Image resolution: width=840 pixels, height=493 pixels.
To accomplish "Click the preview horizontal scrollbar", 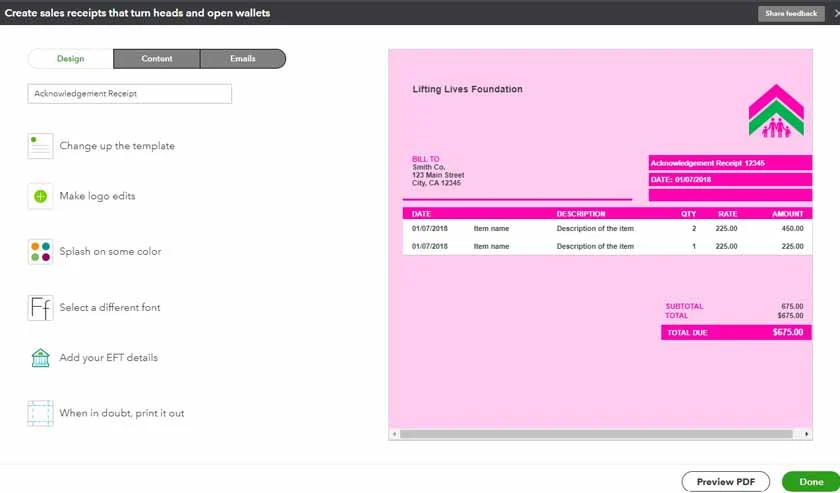I will coord(596,434).
